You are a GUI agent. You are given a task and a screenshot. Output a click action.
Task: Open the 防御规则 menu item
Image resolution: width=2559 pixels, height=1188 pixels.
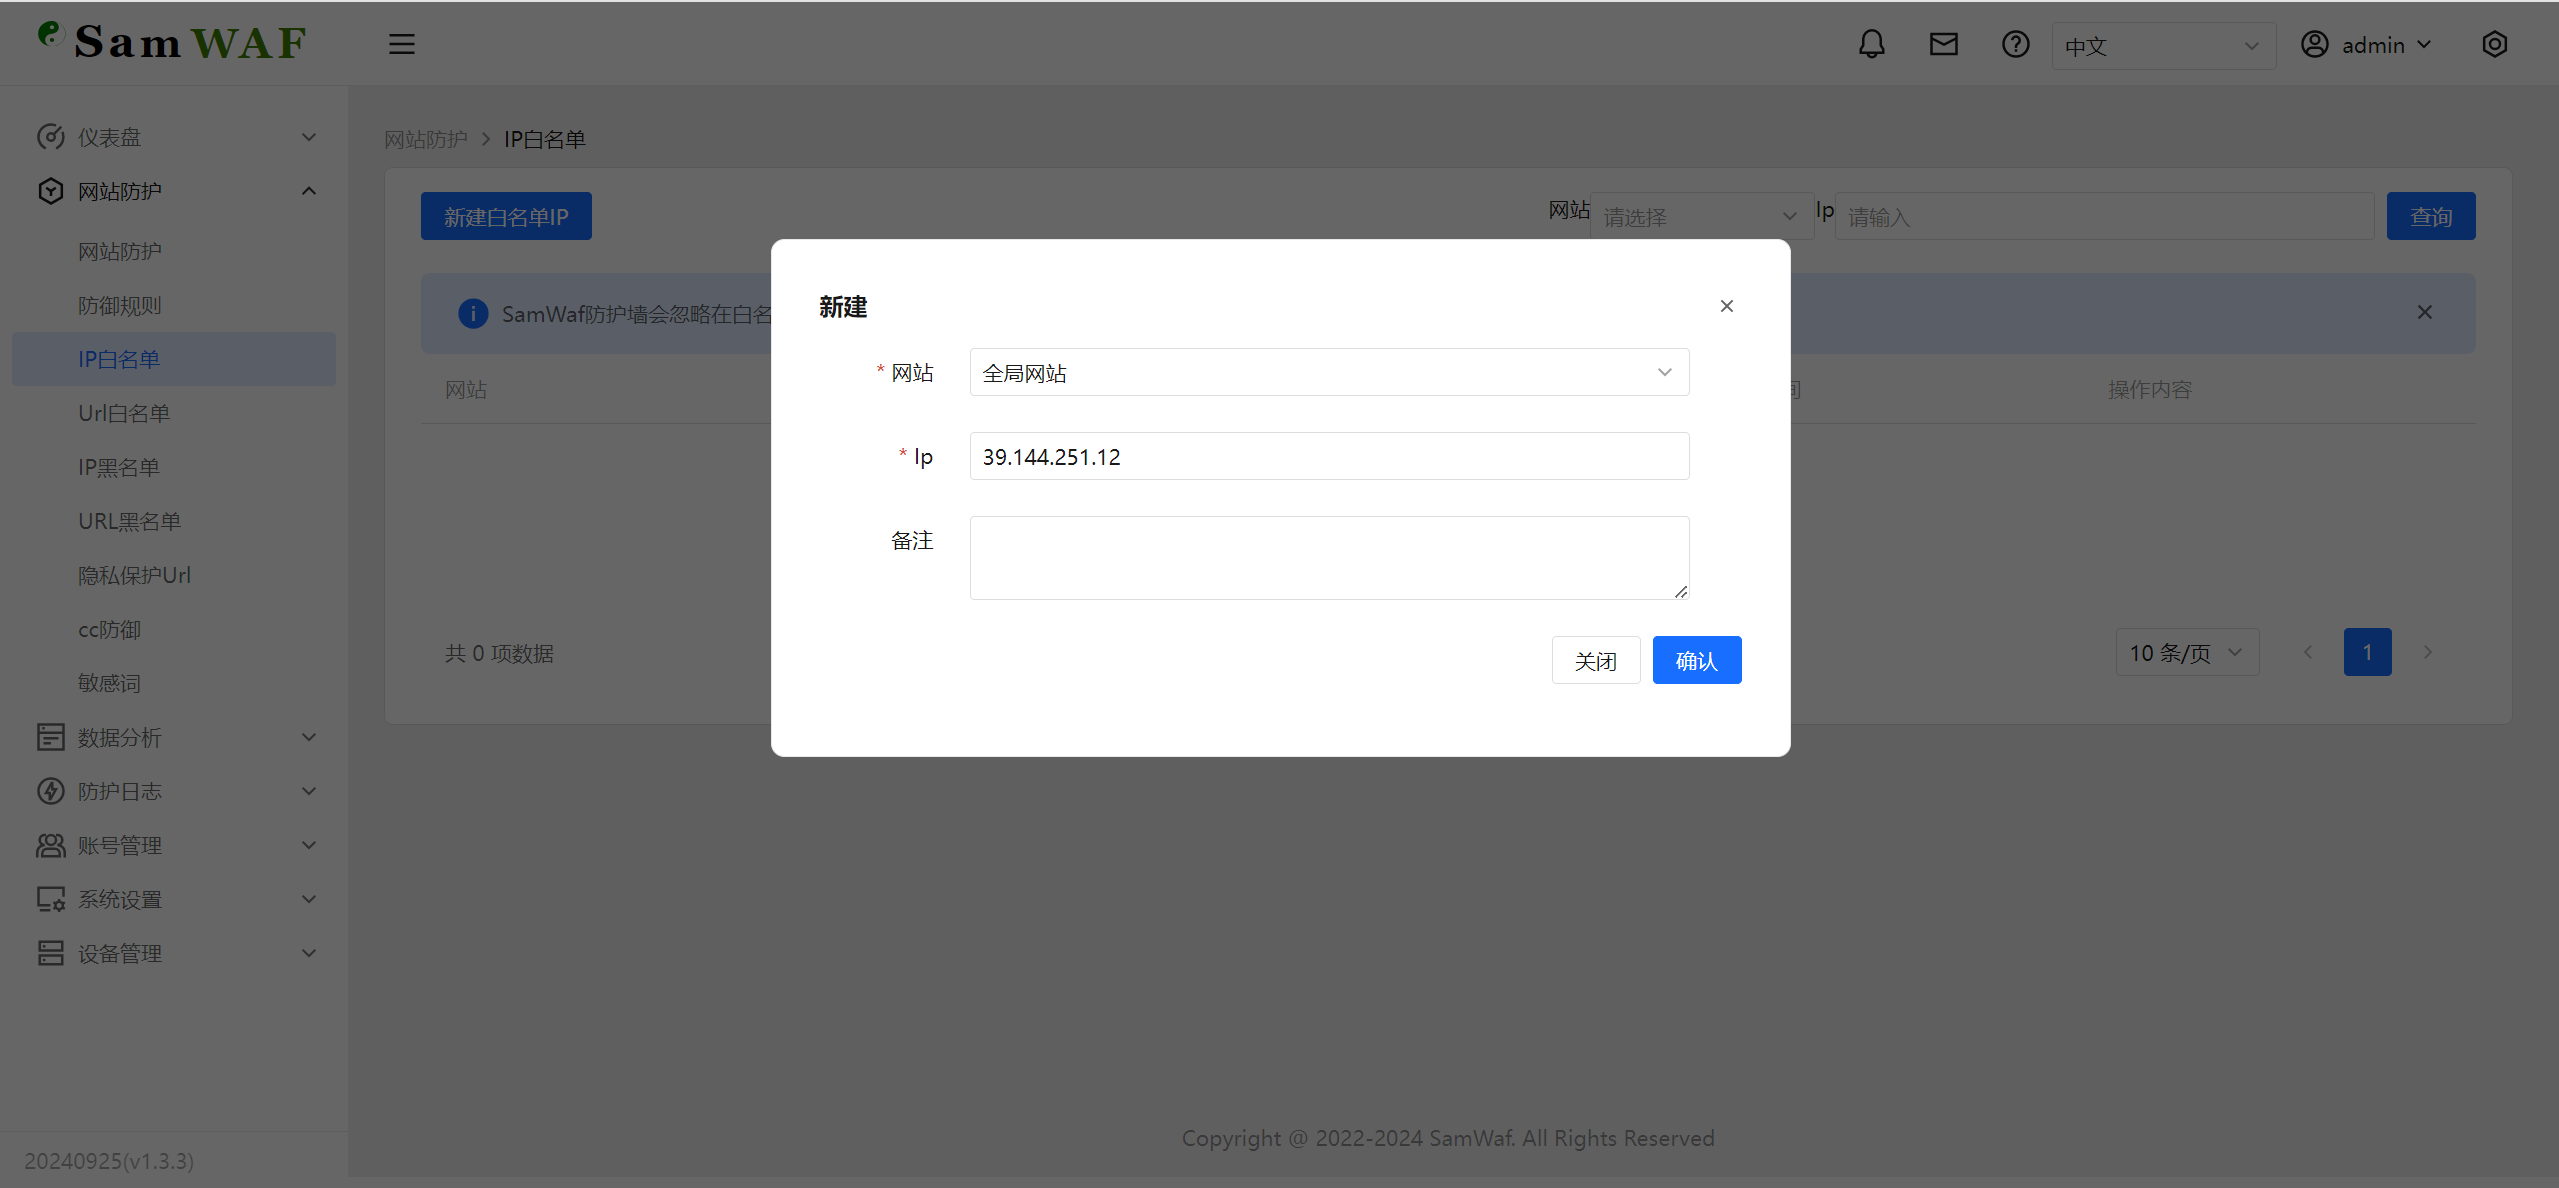pos(174,305)
